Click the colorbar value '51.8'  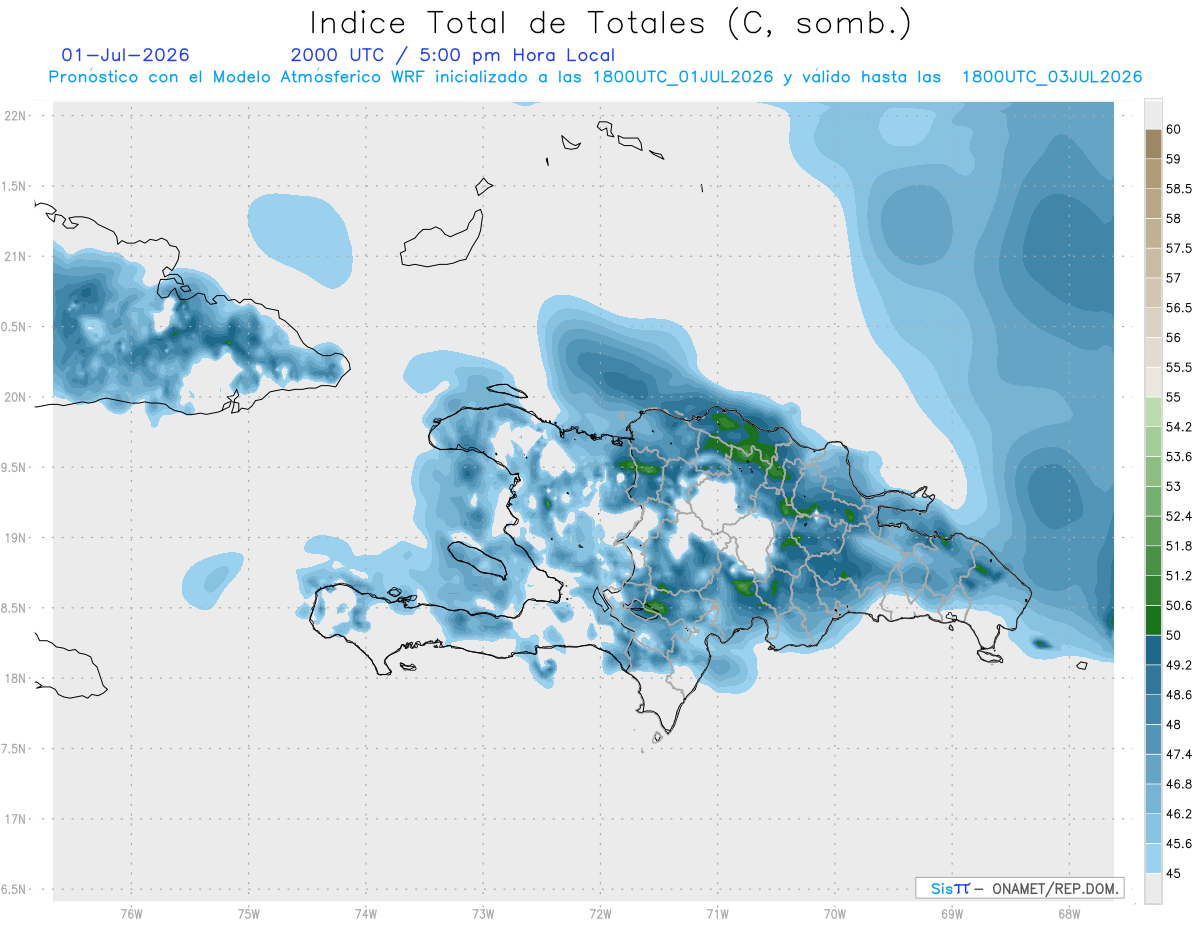(x=1178, y=546)
